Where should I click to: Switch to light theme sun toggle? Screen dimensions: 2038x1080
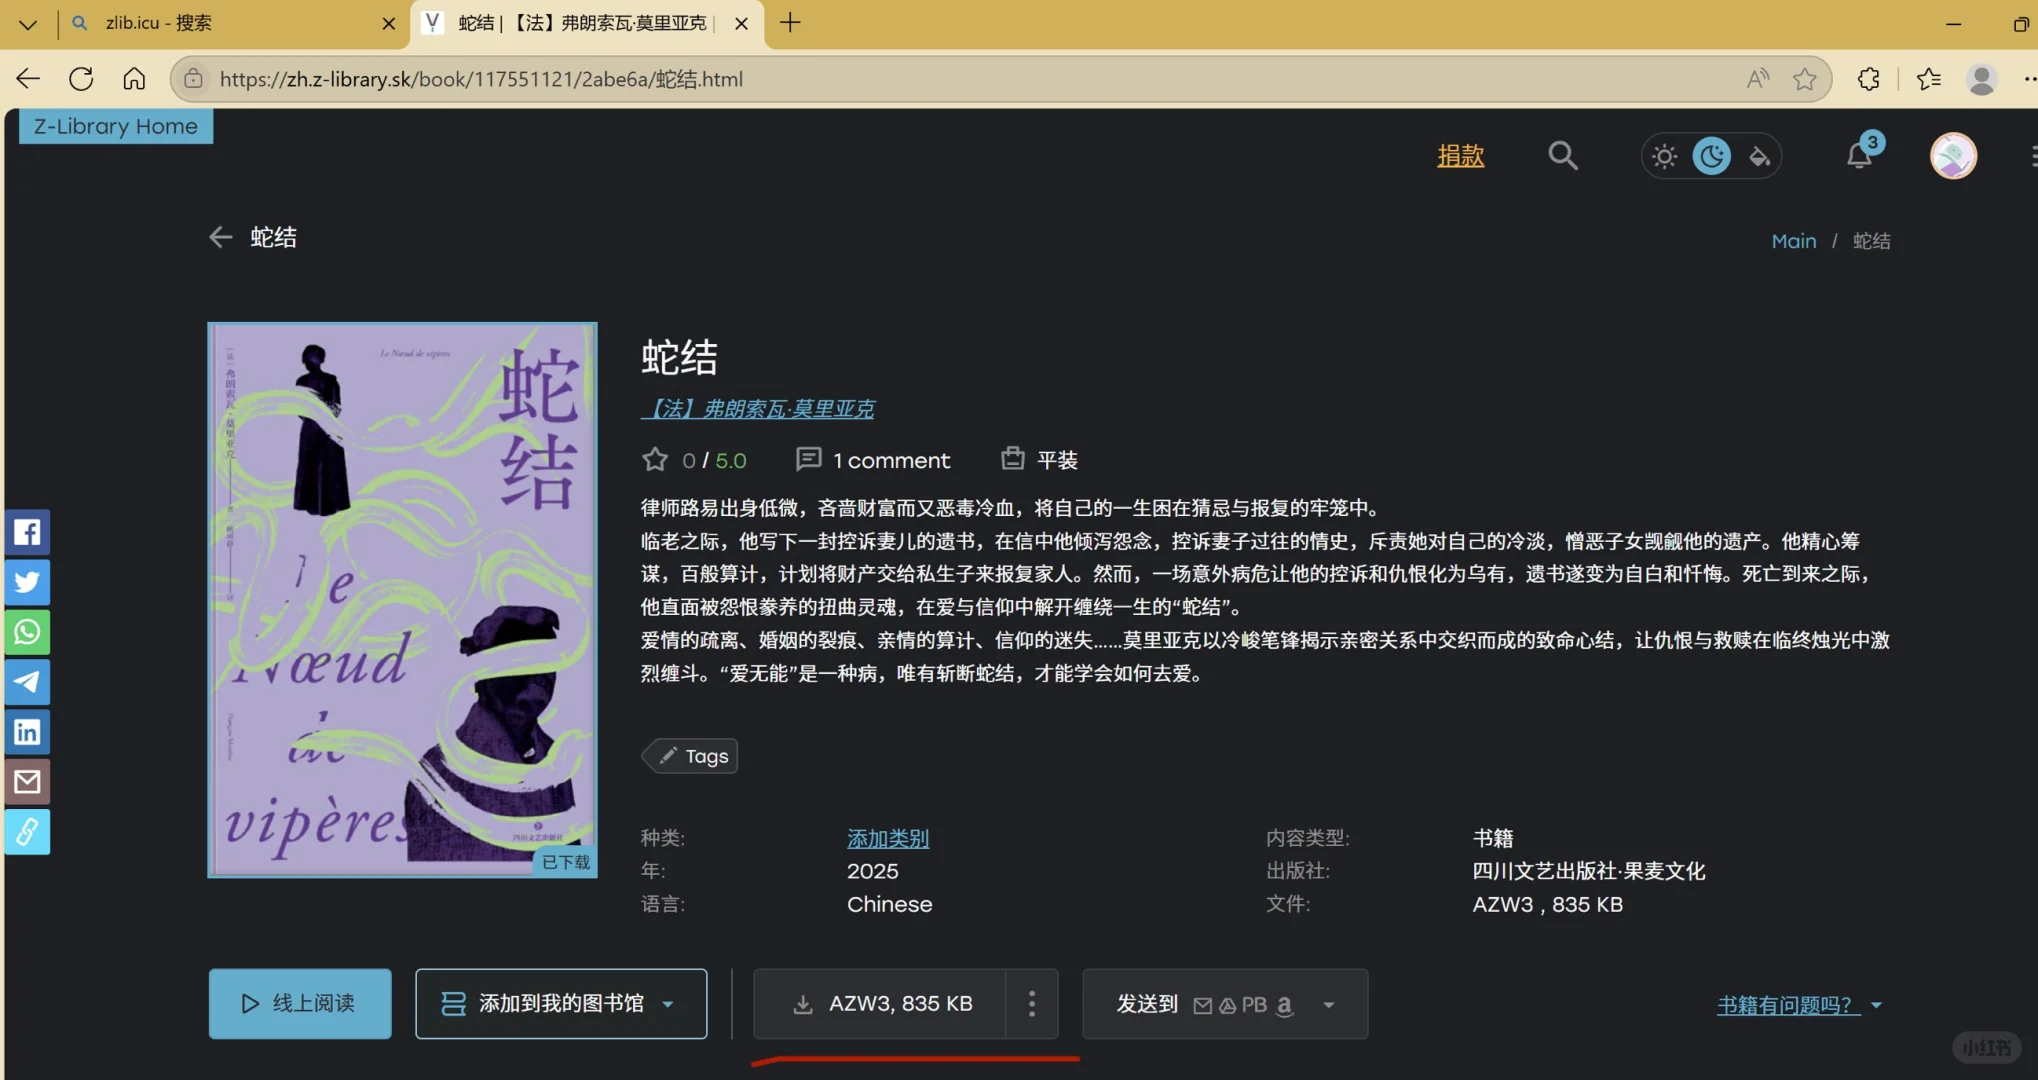click(x=1664, y=157)
